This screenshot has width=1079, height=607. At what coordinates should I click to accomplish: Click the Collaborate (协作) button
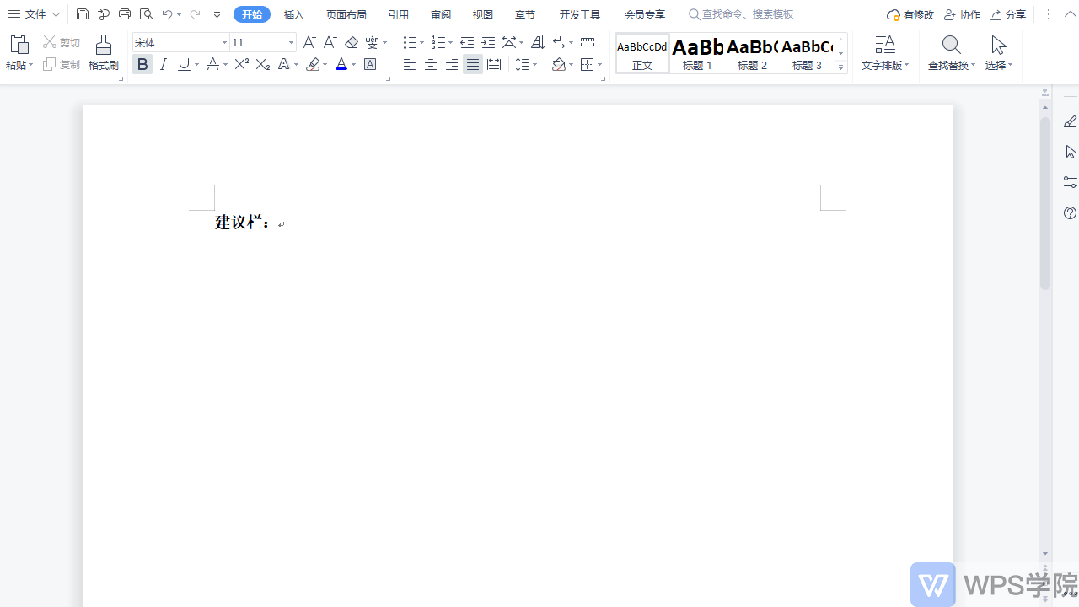point(962,14)
